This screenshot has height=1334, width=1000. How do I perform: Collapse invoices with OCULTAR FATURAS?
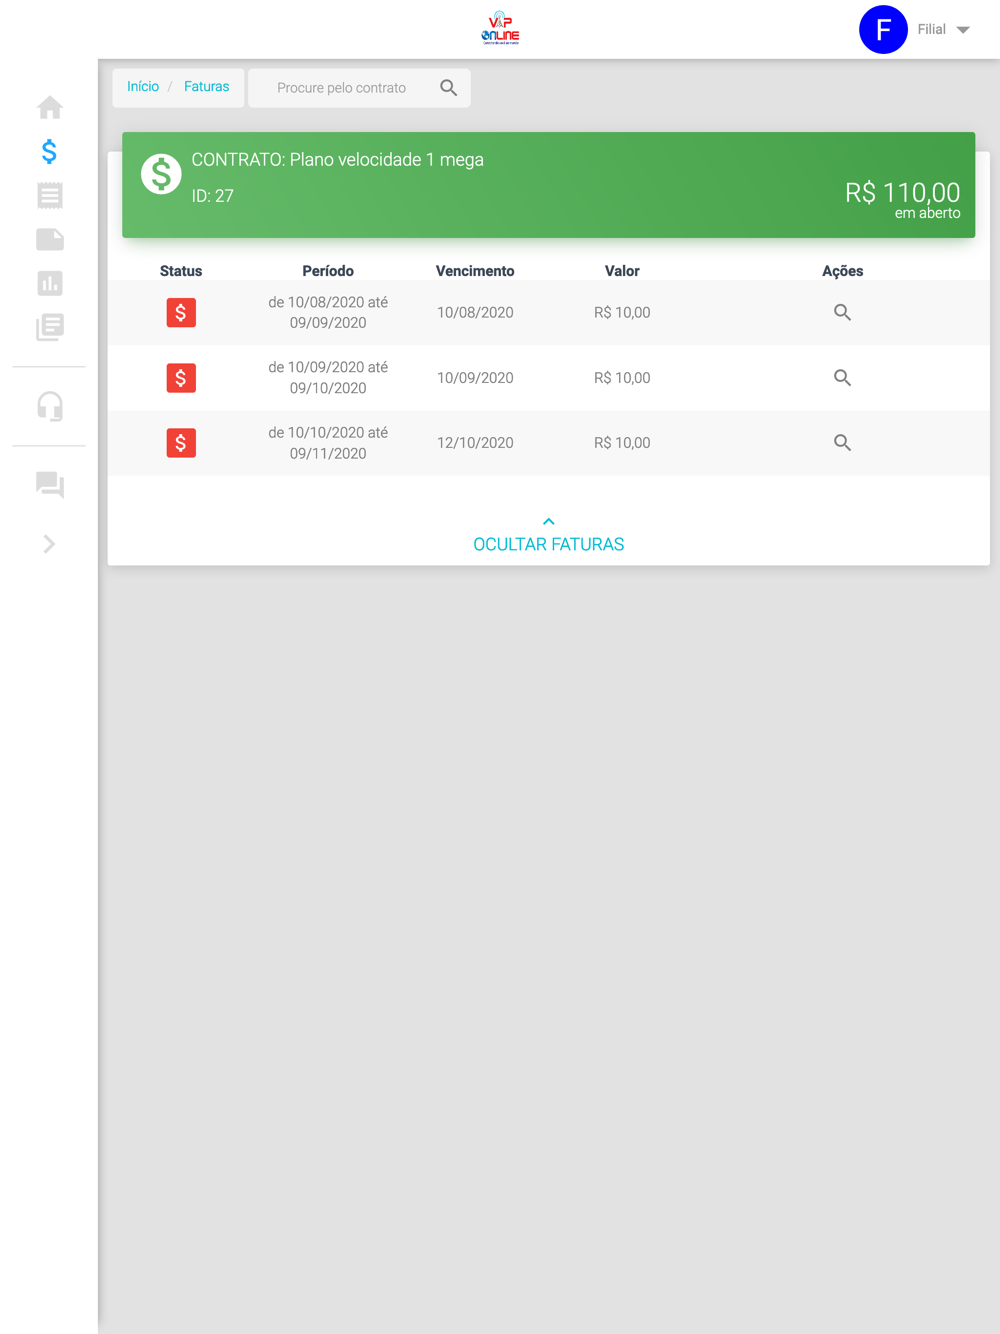(548, 535)
